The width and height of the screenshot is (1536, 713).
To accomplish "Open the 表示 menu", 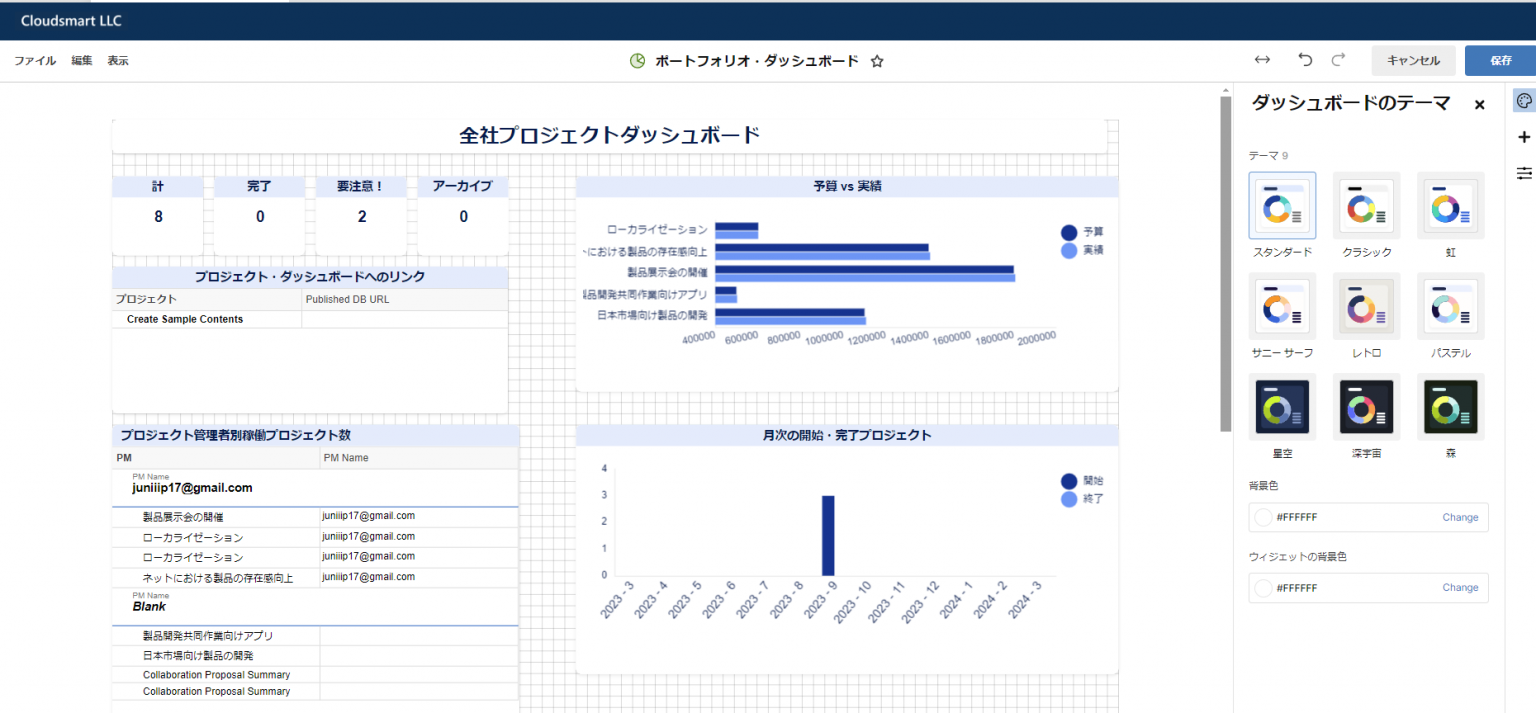I will (x=118, y=61).
